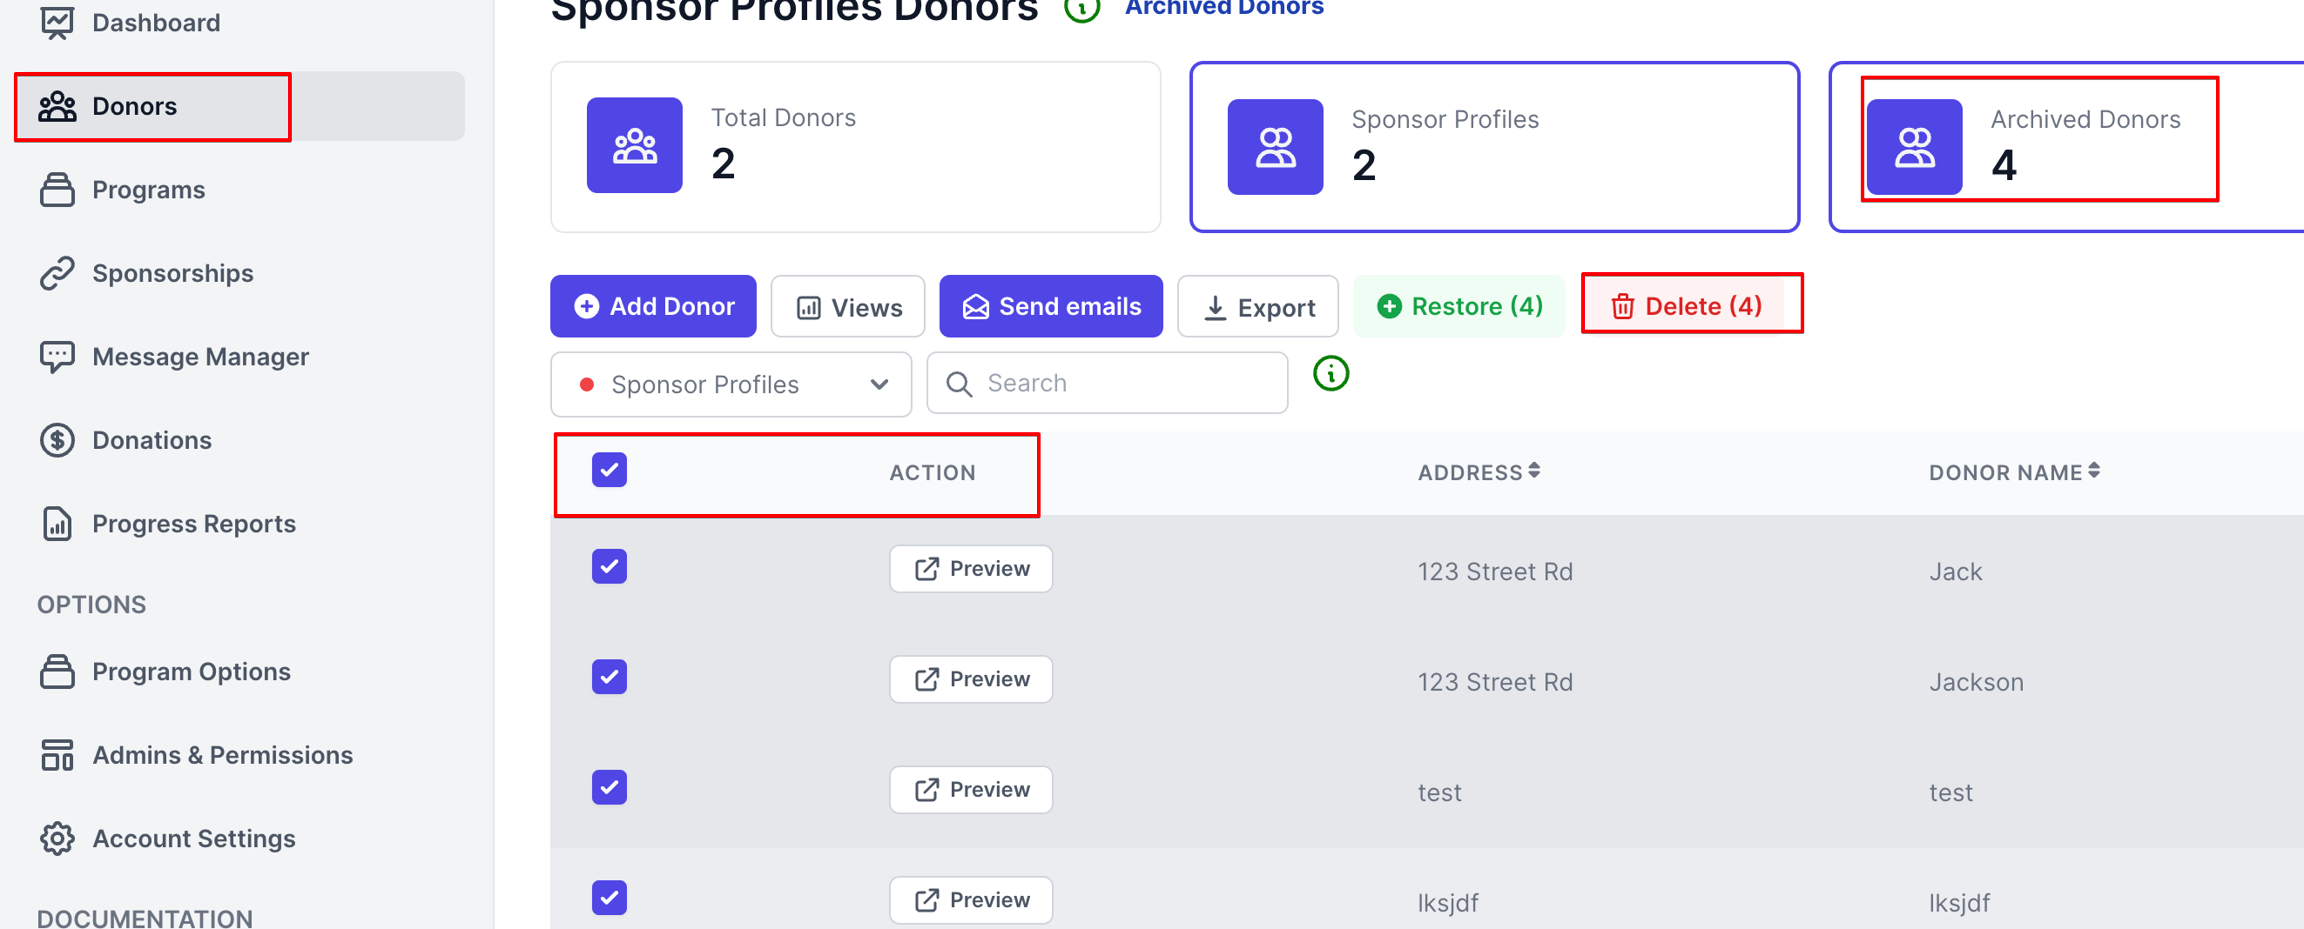This screenshot has width=2304, height=929.
Task: Click the Sponsor Profiles card icon
Action: coord(1275,147)
